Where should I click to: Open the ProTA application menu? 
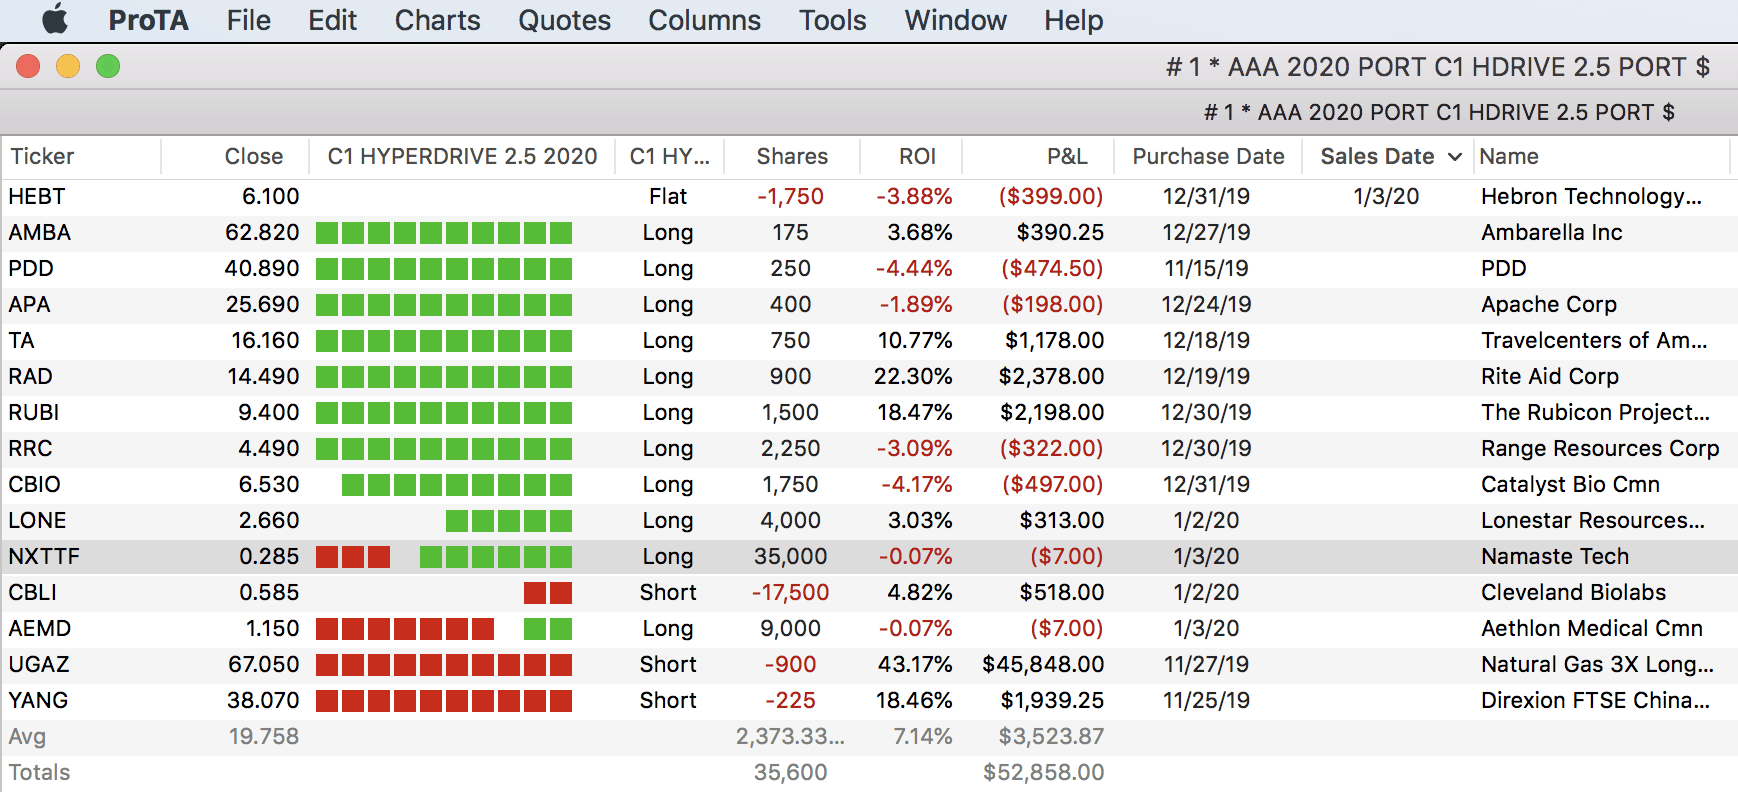click(x=148, y=20)
